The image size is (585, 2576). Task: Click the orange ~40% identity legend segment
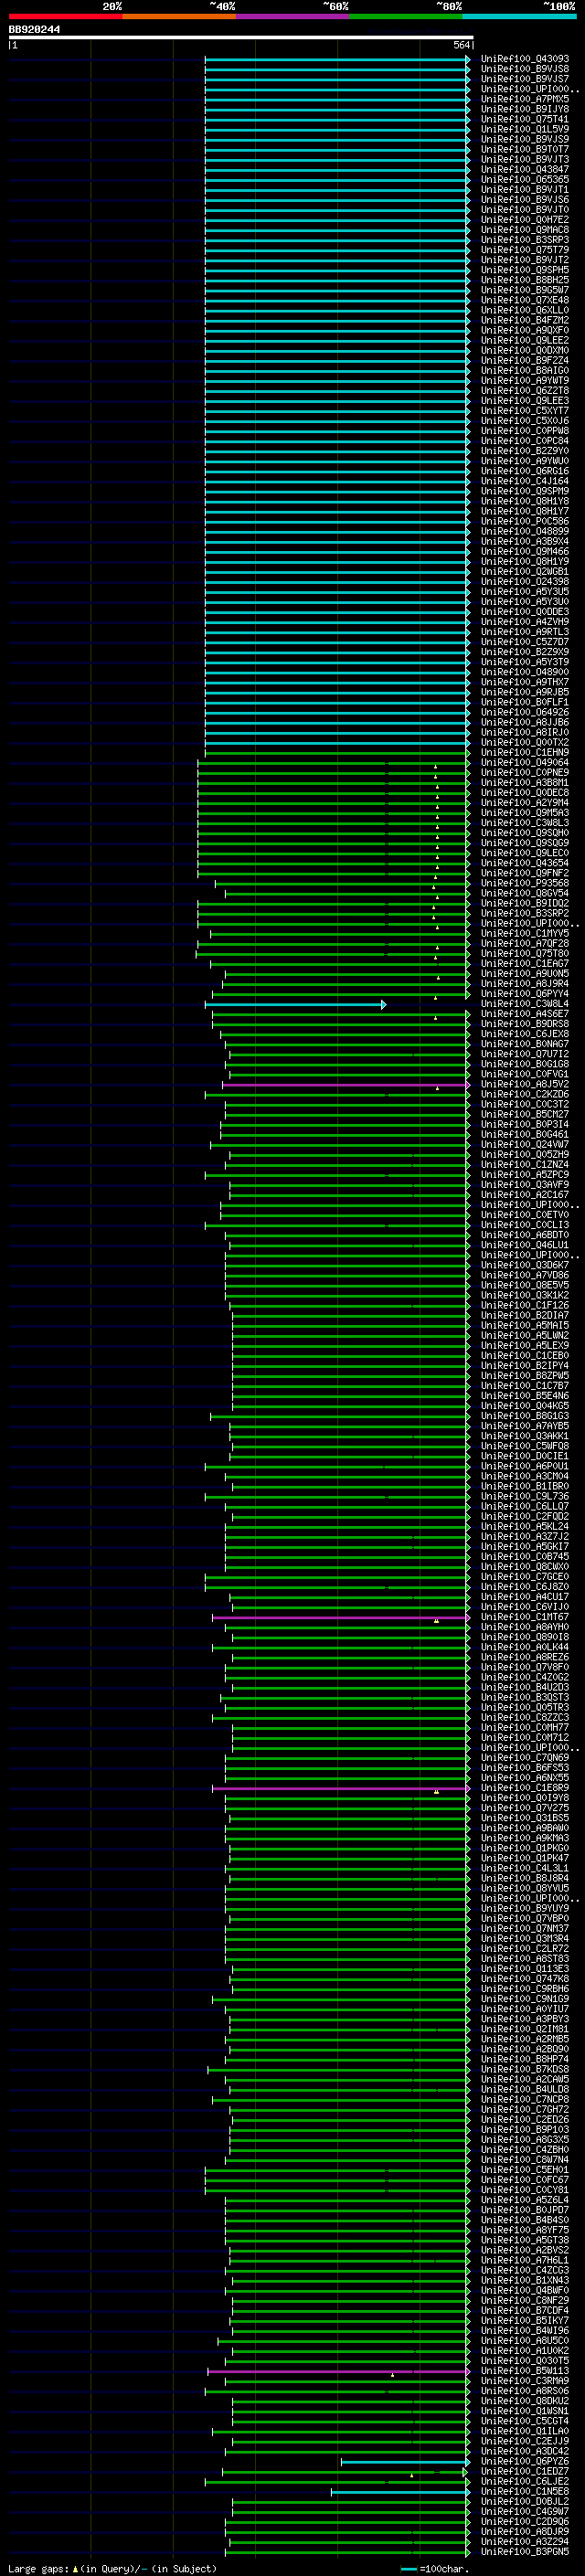pyautogui.click(x=179, y=16)
